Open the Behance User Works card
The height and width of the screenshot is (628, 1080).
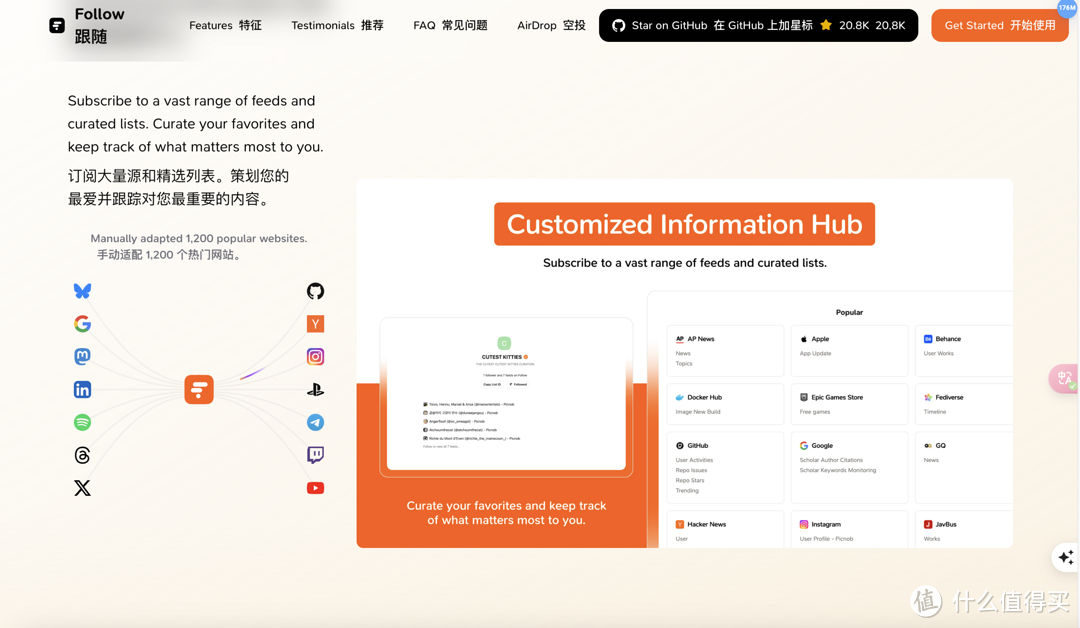[x=964, y=350]
